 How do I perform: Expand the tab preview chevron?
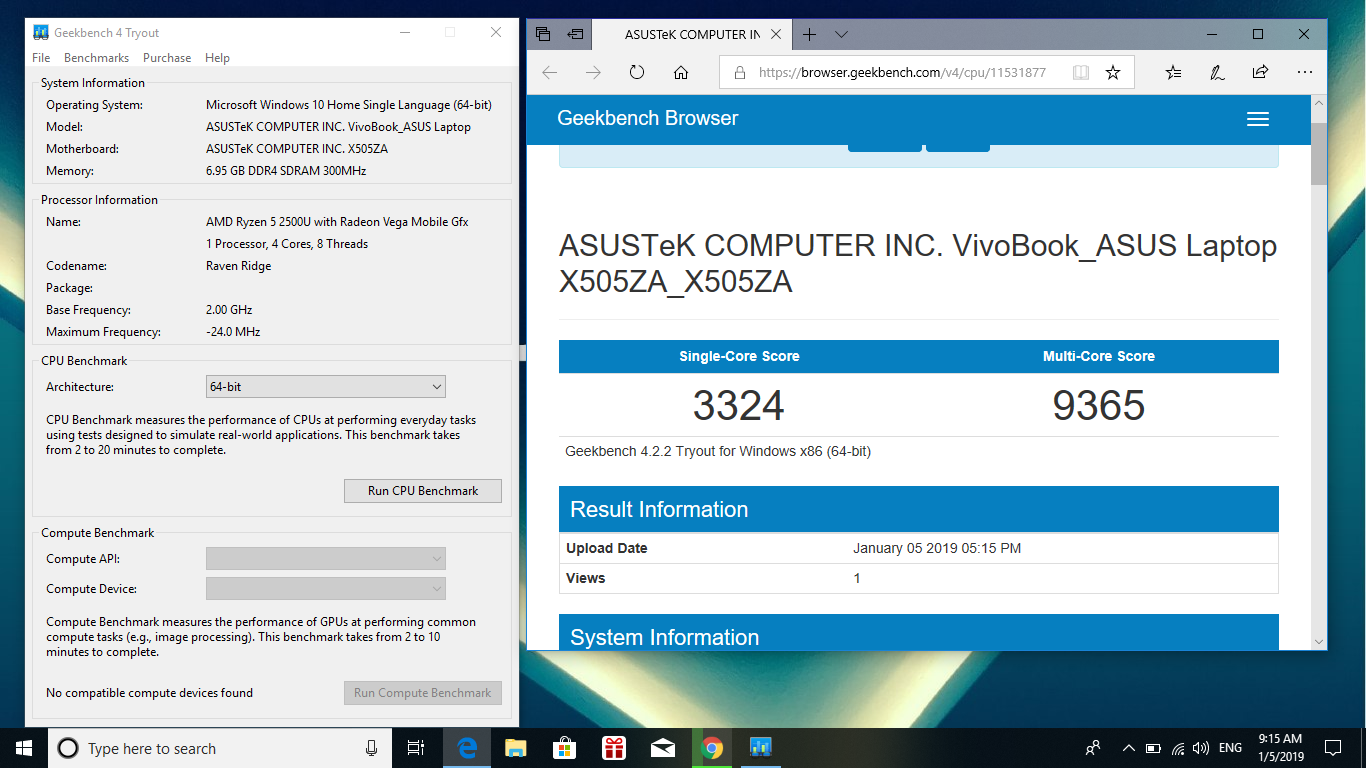click(841, 34)
